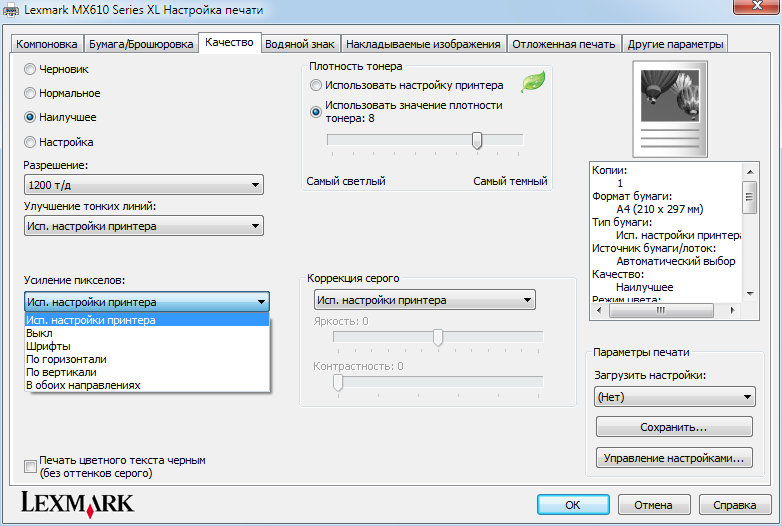Switch to the Отложенная печать tab

point(564,44)
